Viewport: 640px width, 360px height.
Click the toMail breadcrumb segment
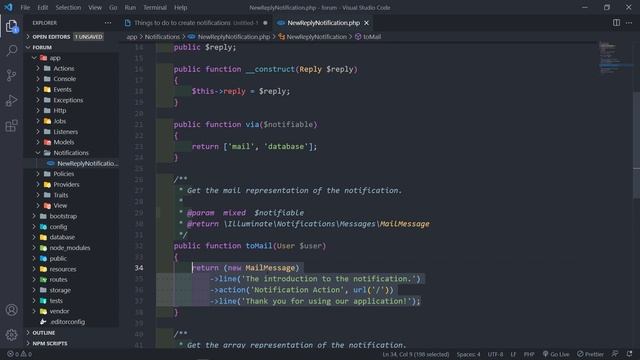[x=368, y=37]
